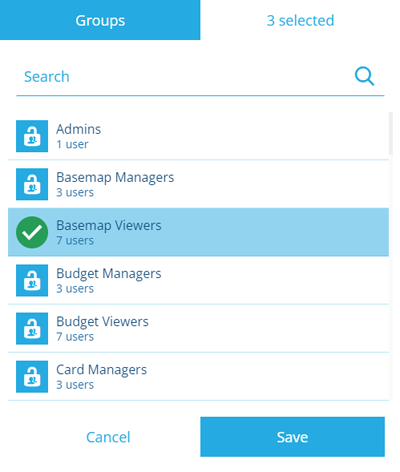This screenshot has height=472, width=400.
Task: Choose the Budget Managers group name
Action: tap(109, 274)
